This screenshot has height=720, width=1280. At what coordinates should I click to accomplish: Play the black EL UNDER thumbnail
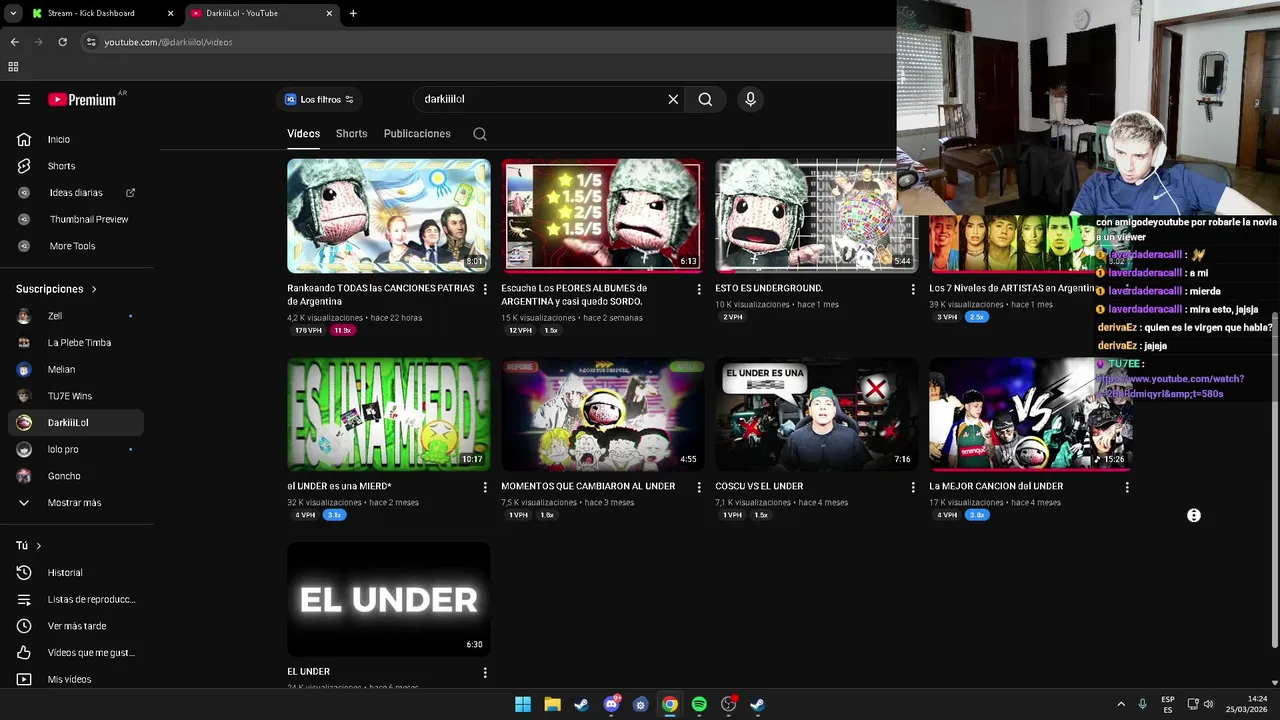[389, 599]
